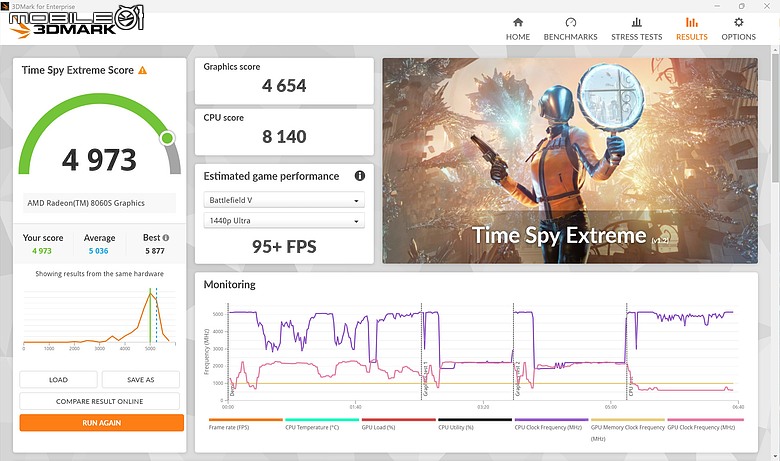This screenshot has height=461, width=780.
Task: Click the orange RUN AGAIN button
Action: [101, 423]
